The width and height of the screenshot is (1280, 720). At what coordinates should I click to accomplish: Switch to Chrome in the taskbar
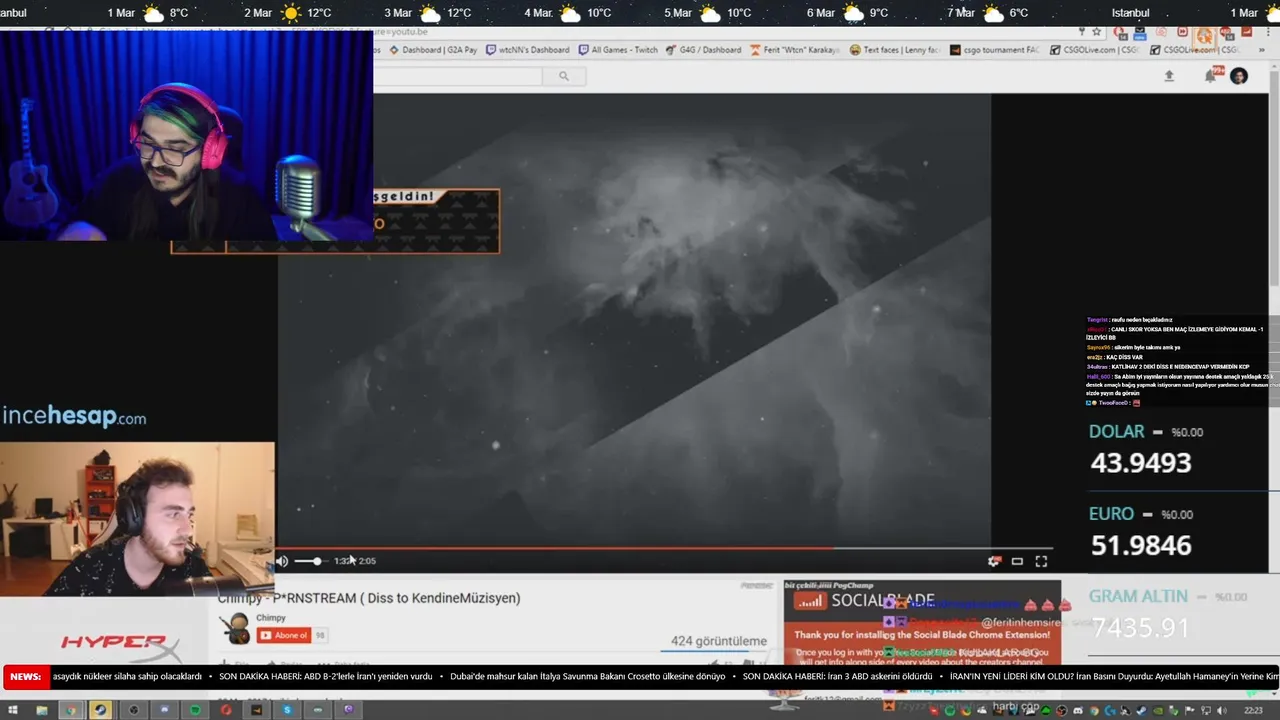(x=70, y=710)
